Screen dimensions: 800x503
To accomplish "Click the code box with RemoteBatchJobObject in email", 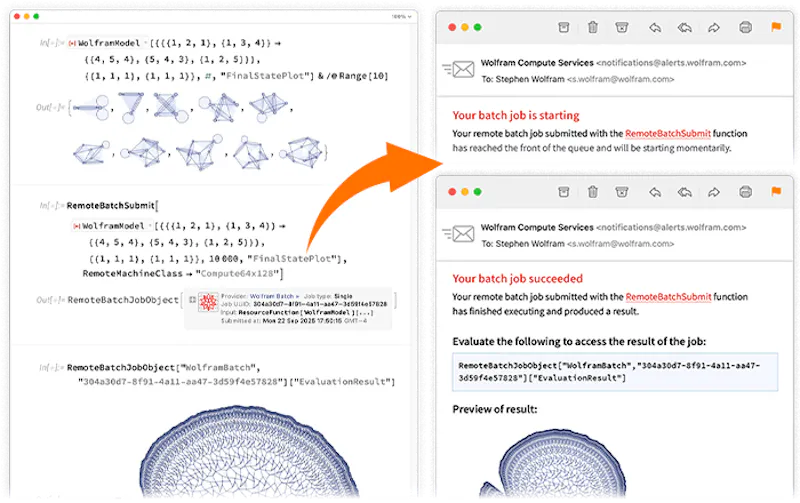I will (x=615, y=372).
